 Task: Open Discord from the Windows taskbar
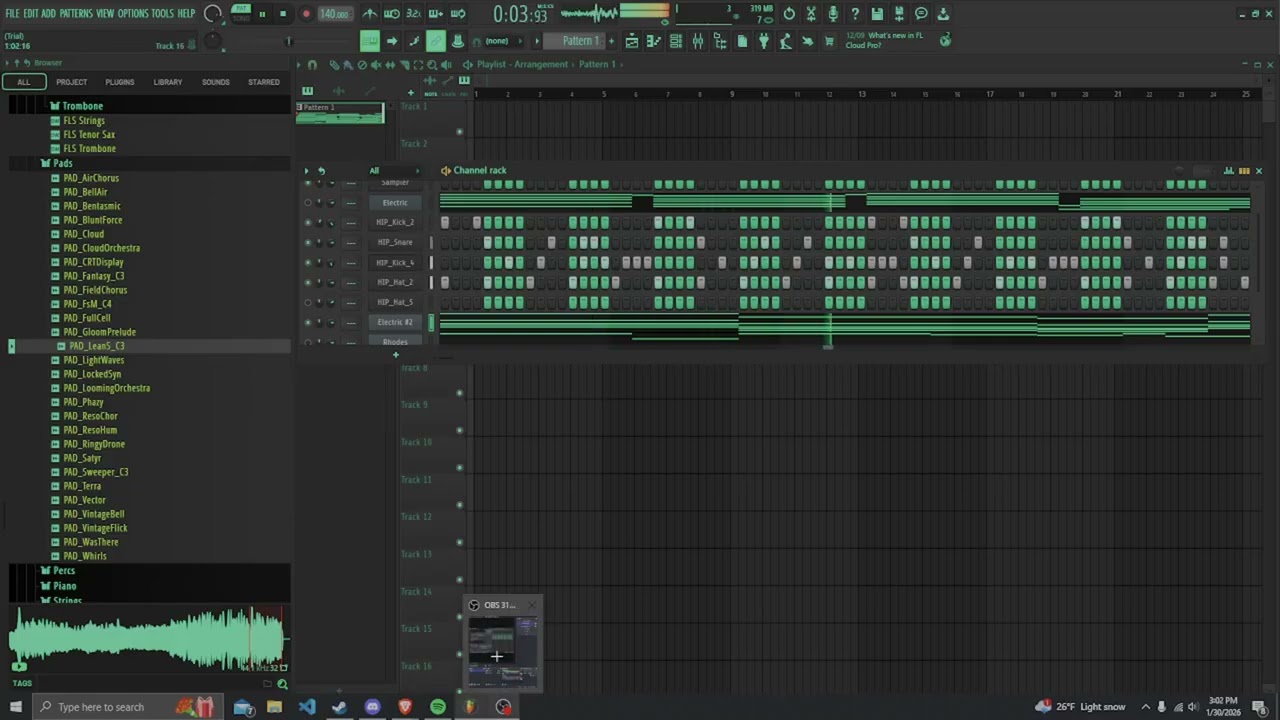tap(372, 707)
